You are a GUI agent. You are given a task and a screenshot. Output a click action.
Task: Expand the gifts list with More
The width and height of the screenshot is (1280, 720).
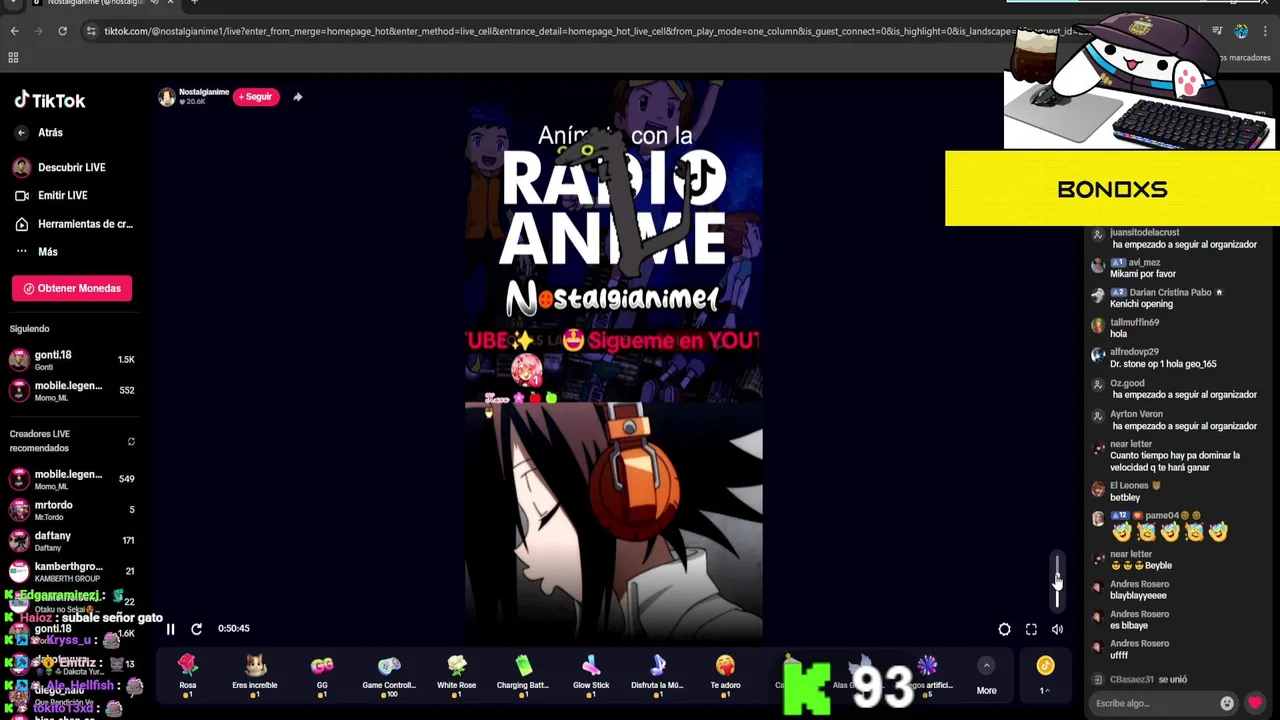pos(986,677)
